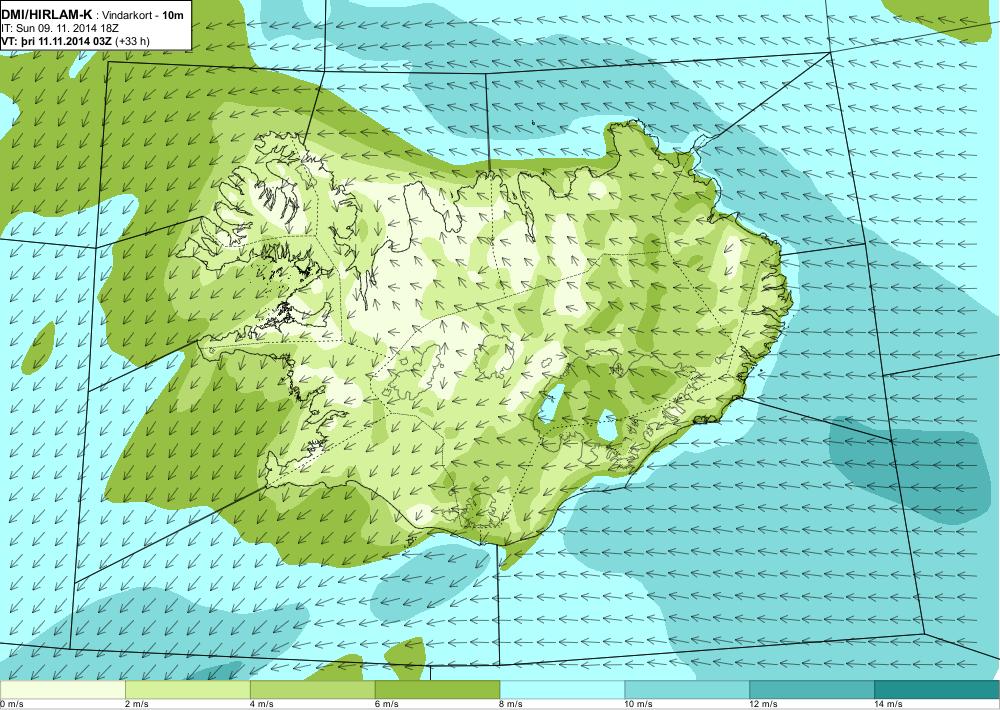
Task: Click the '4 m/s' legend label
Action: click(x=262, y=704)
